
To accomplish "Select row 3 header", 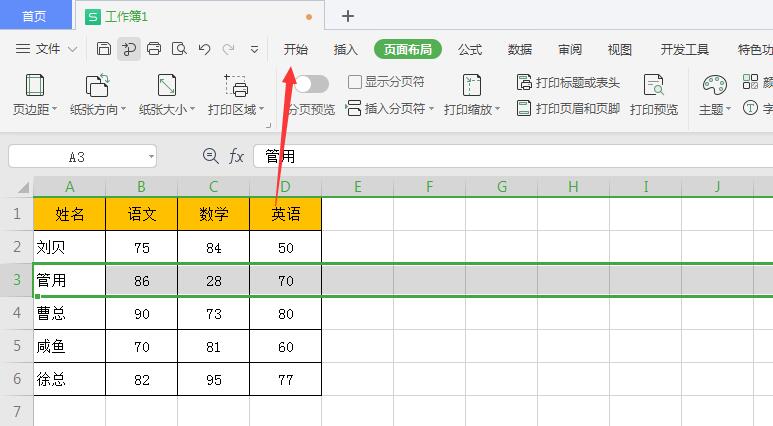I will (x=17, y=280).
